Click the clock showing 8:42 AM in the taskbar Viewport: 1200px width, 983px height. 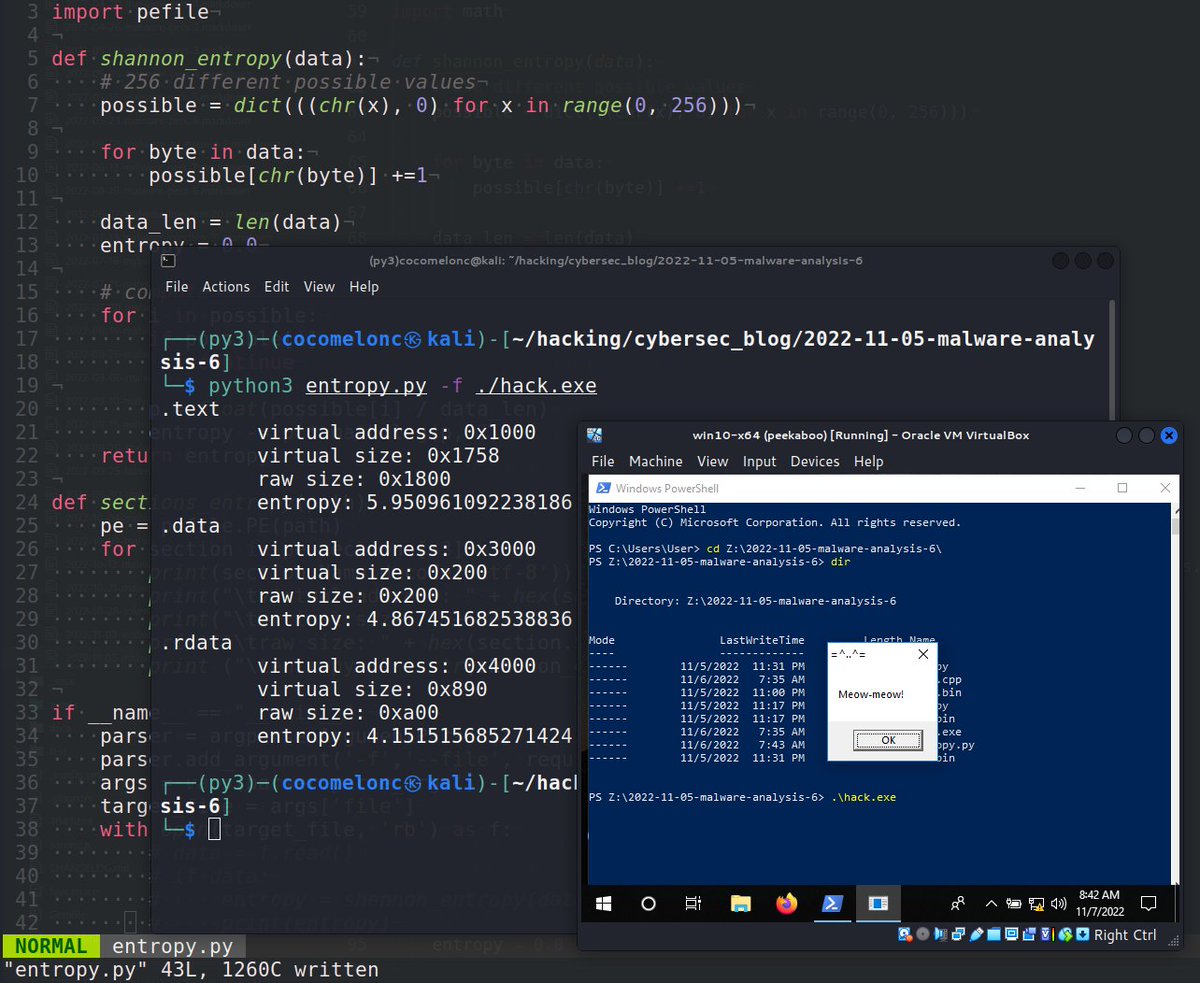[1100, 903]
